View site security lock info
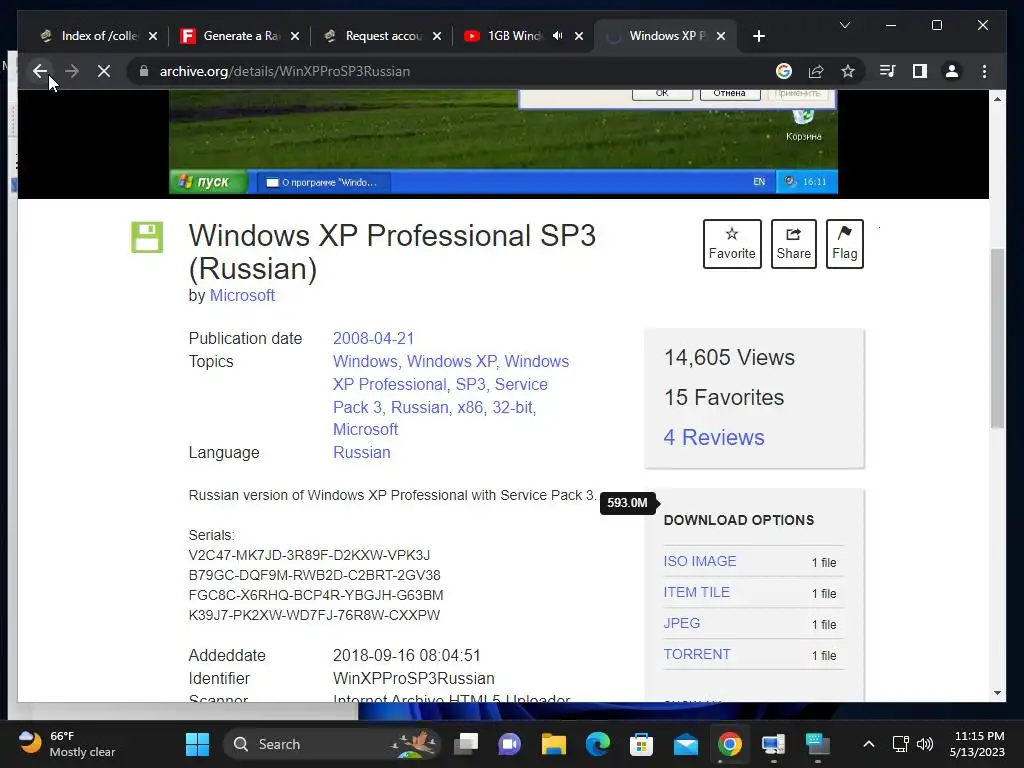This screenshot has height=768, width=1024. pyautogui.click(x=144, y=71)
